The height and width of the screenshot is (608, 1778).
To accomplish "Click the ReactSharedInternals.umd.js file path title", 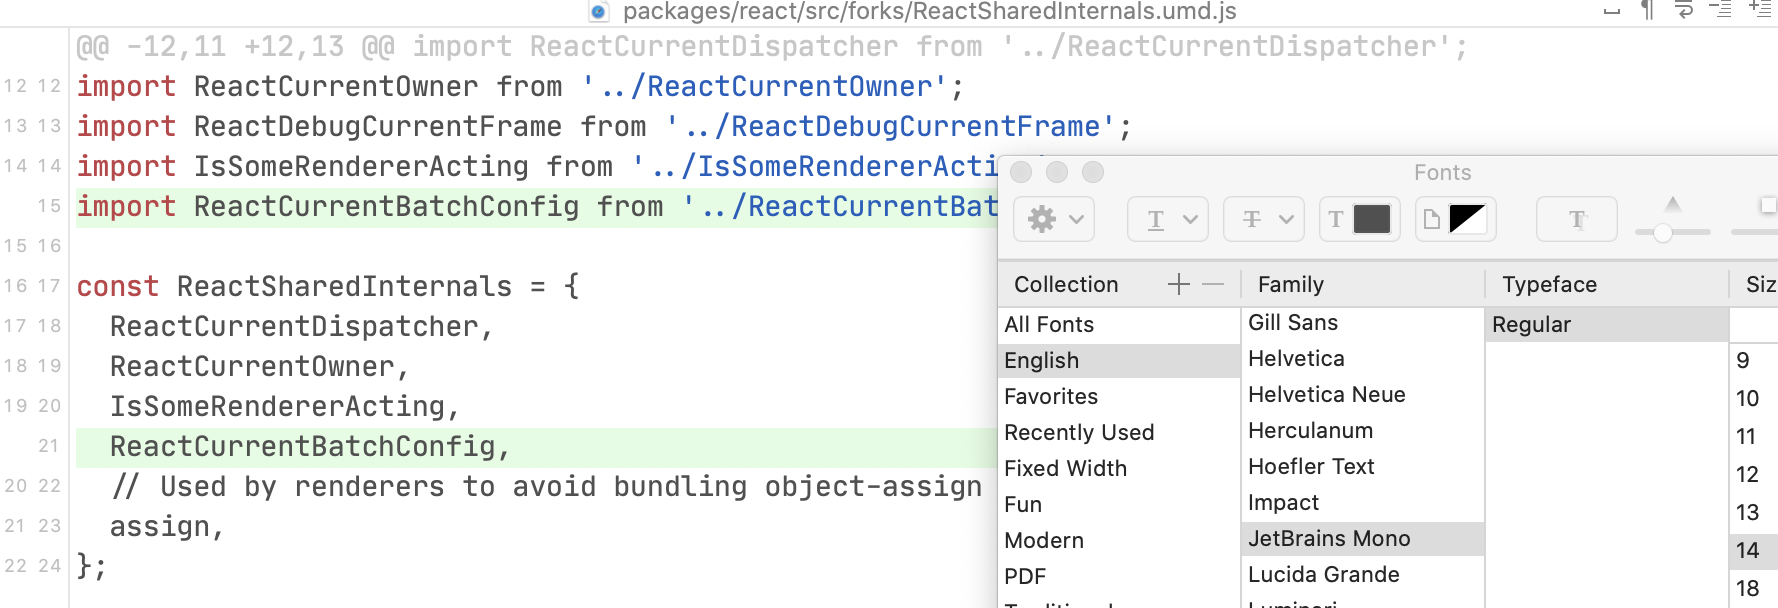I will tap(929, 12).
